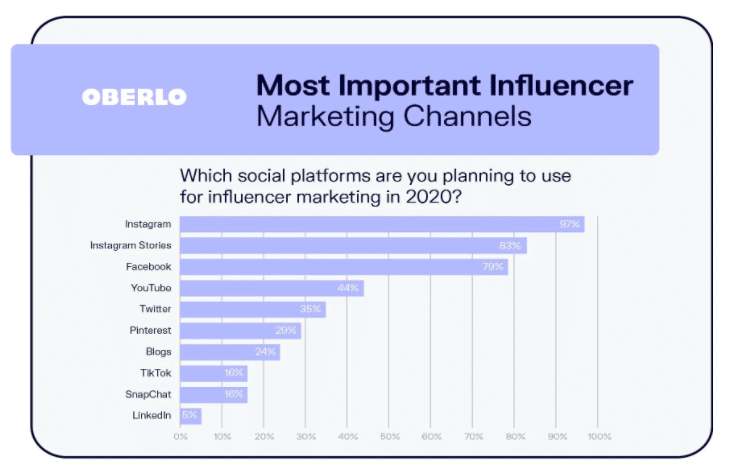Select the LinkedIn 5% bar
Image resolution: width=730 pixels, height=473 pixels.
(x=191, y=416)
